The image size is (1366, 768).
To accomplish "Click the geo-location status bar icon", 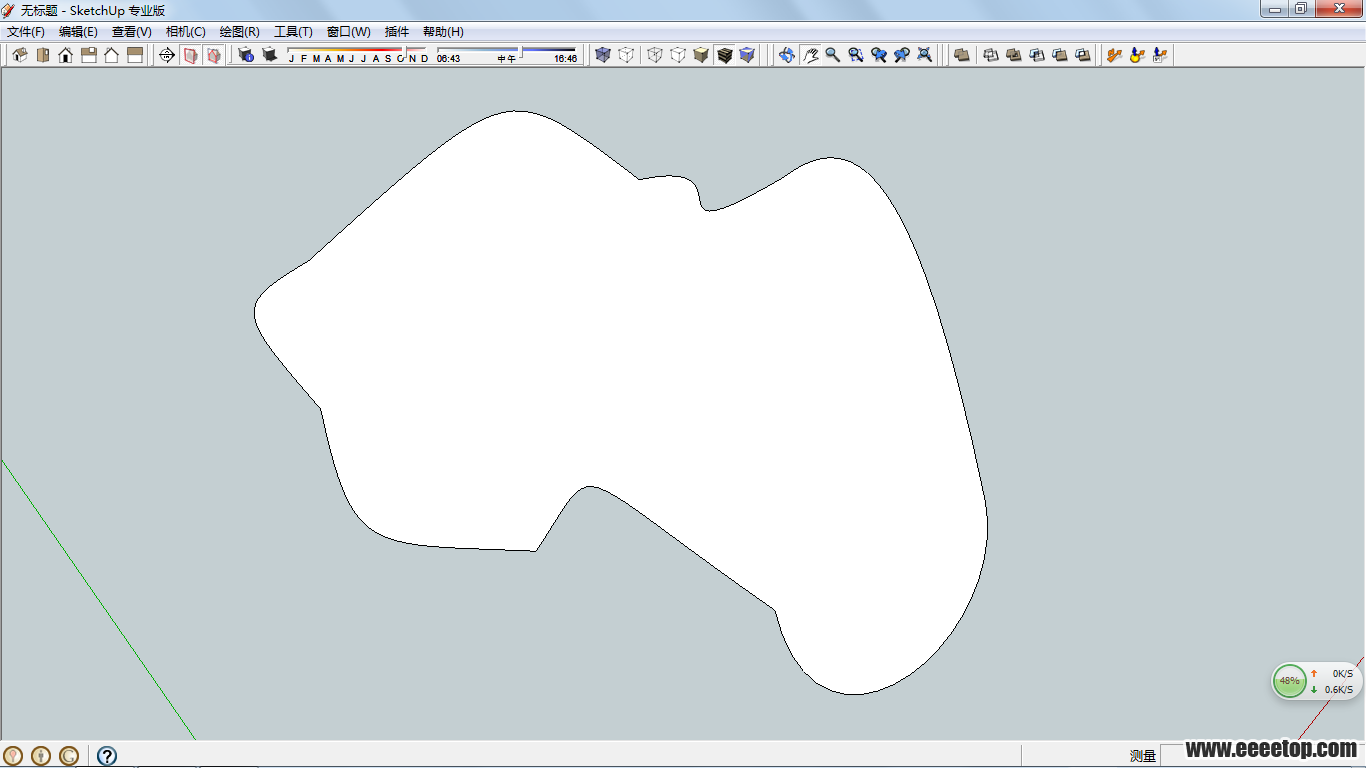I will click(x=13, y=756).
